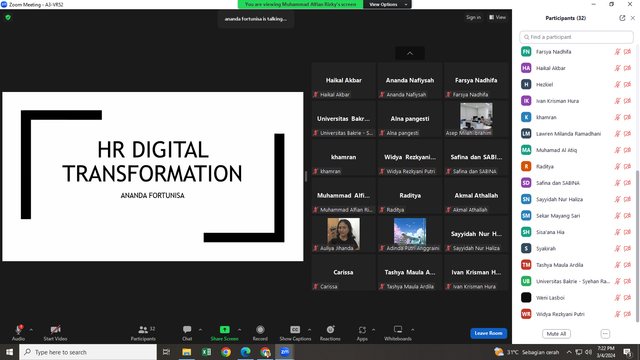The width and height of the screenshot is (640, 360).
Task: Click Syakirah's video-off camera icon
Action: click(x=627, y=248)
